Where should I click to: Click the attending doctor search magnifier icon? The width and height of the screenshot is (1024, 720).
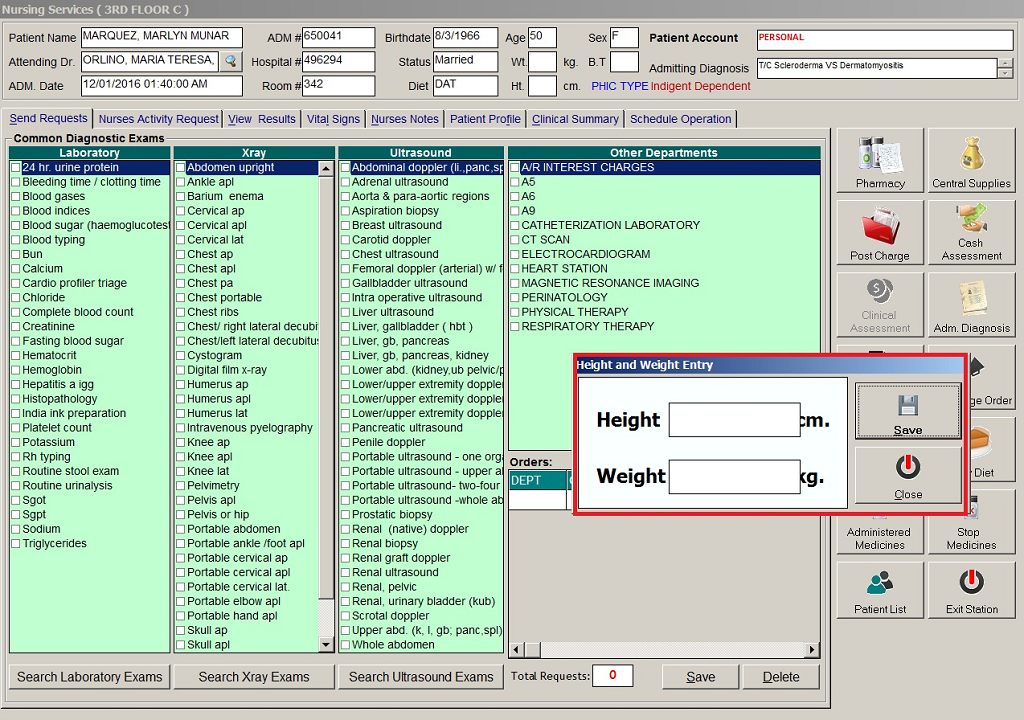coord(231,61)
